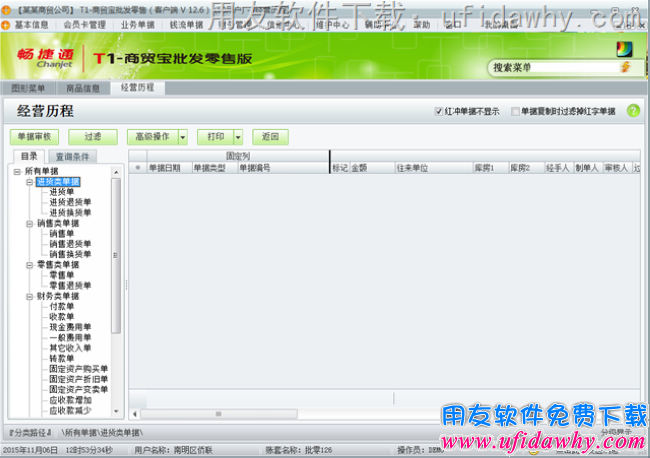Collapse the 所有单据 root tree node
Image resolution: width=650 pixels, height=458 pixels.
[x=17, y=171]
